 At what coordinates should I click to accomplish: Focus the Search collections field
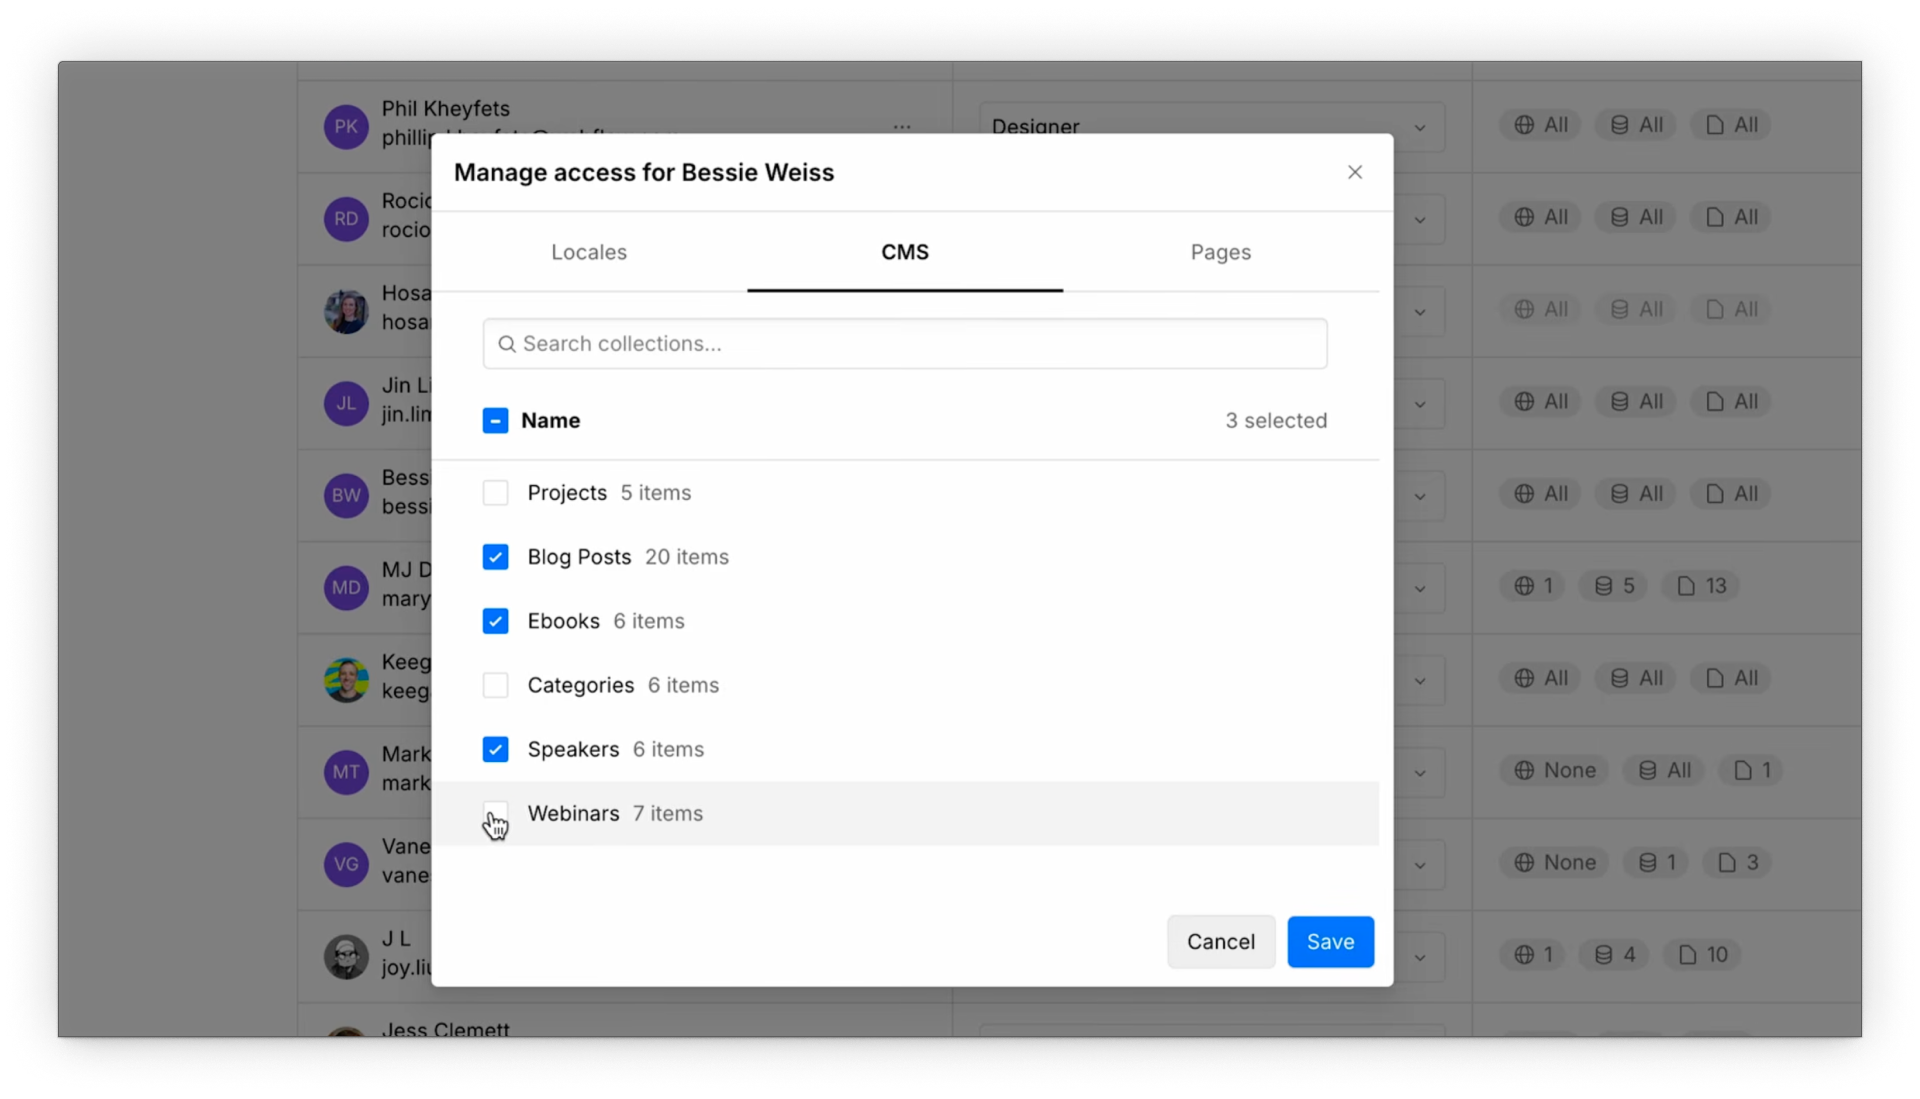905,344
